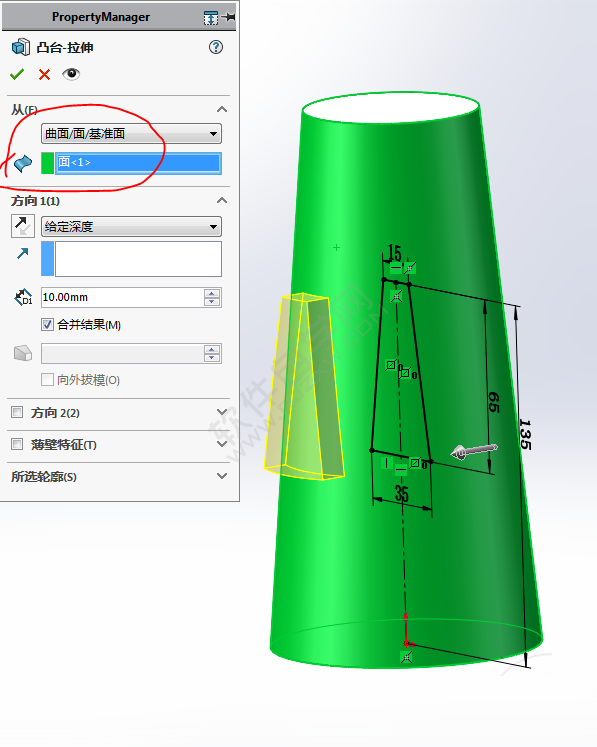The width and height of the screenshot is (597, 747).
Task: Toggle the 合并结果(M) checkbox
Action: tap(47, 325)
